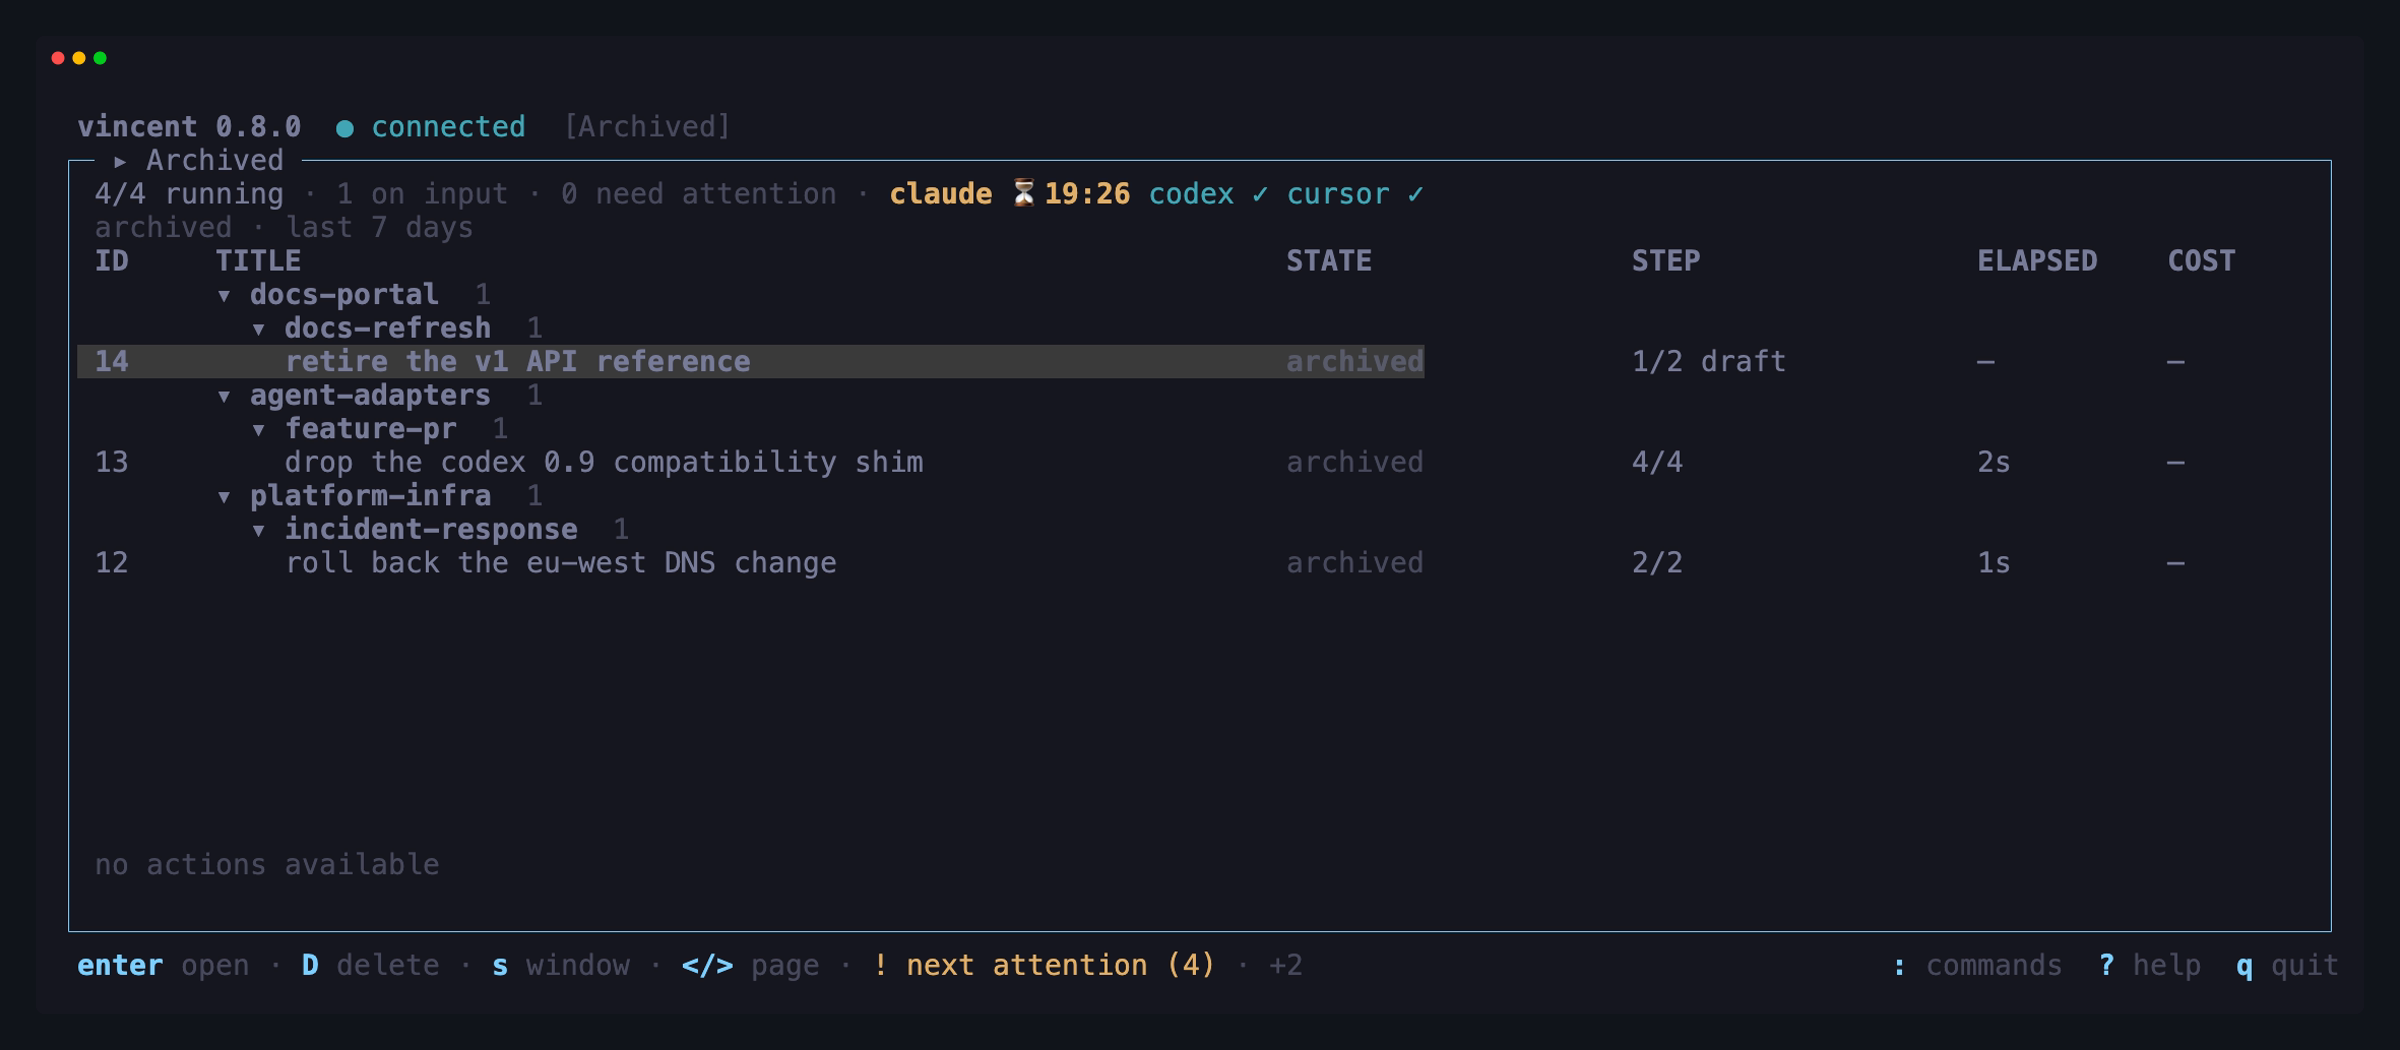Click the '4/4 running' status text
Screen dimensions: 2400x1050
189,194
